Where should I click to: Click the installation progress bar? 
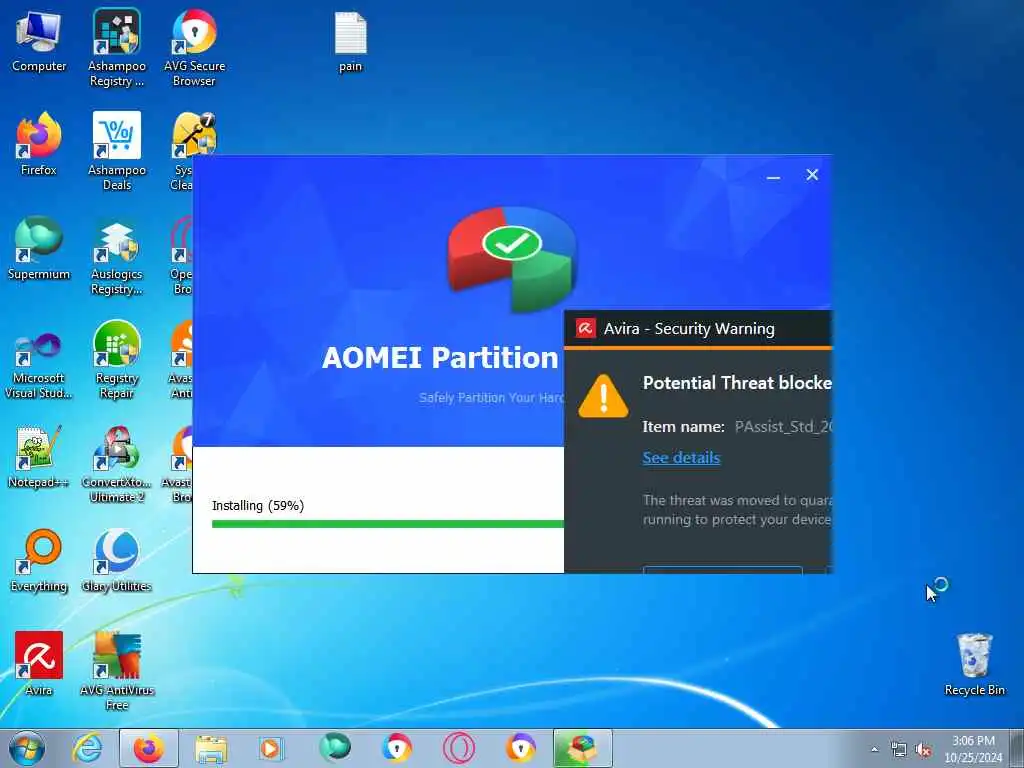tap(388, 524)
